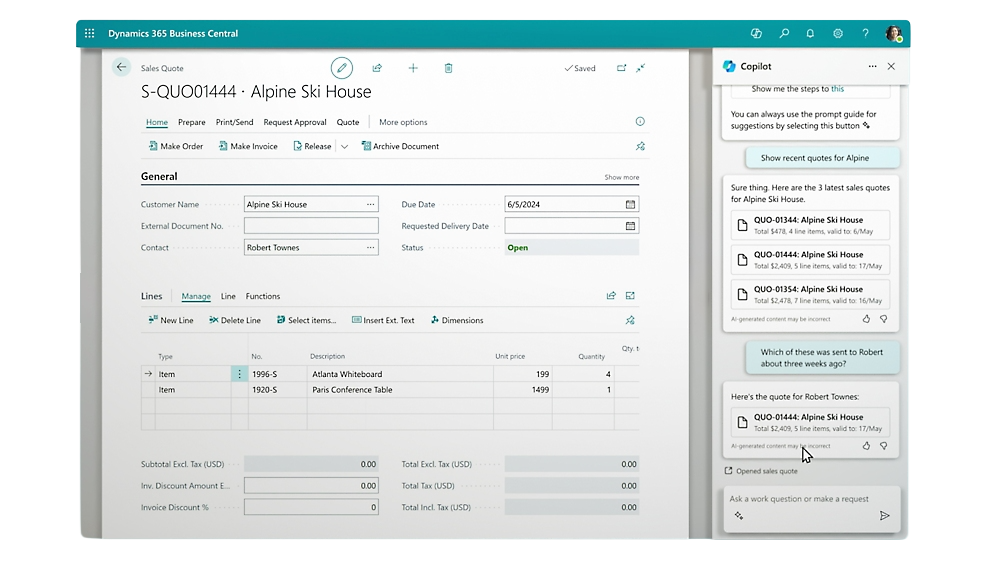Expand the Release dropdown chevron

[x=344, y=147]
